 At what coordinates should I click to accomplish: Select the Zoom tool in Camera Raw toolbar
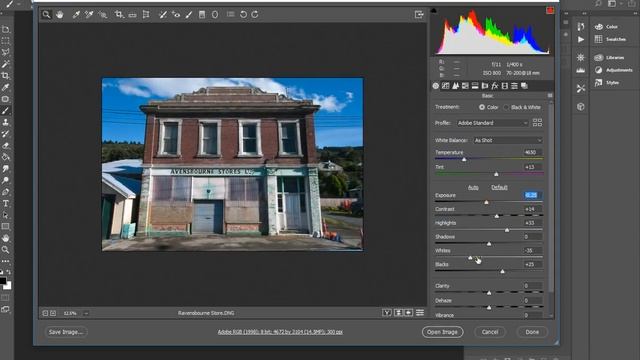point(47,15)
